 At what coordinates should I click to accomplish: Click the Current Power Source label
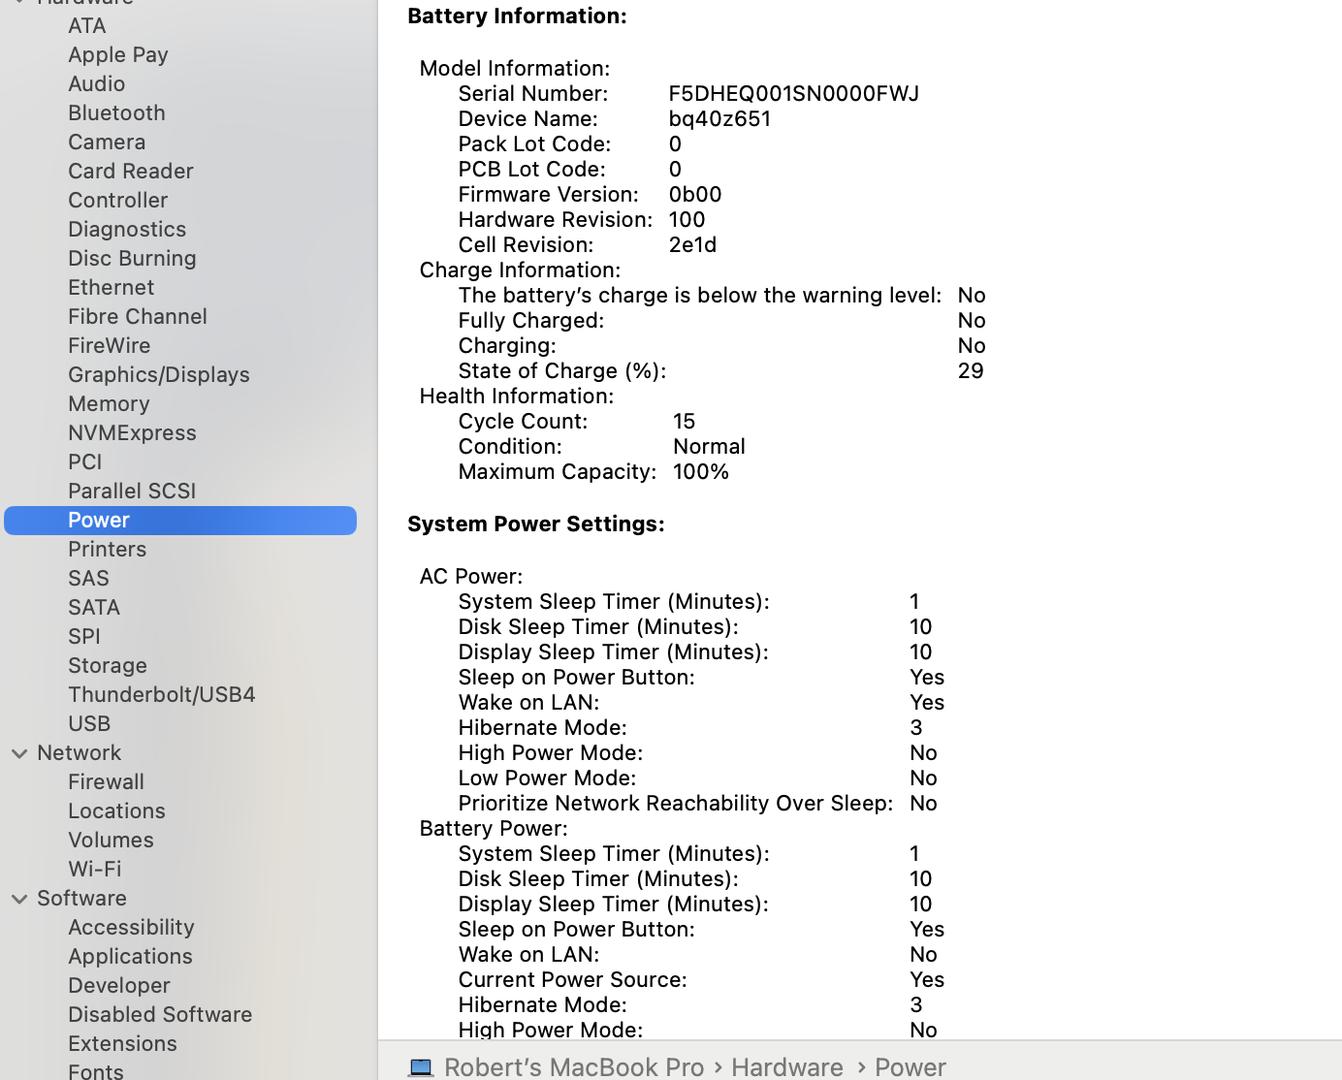573,980
